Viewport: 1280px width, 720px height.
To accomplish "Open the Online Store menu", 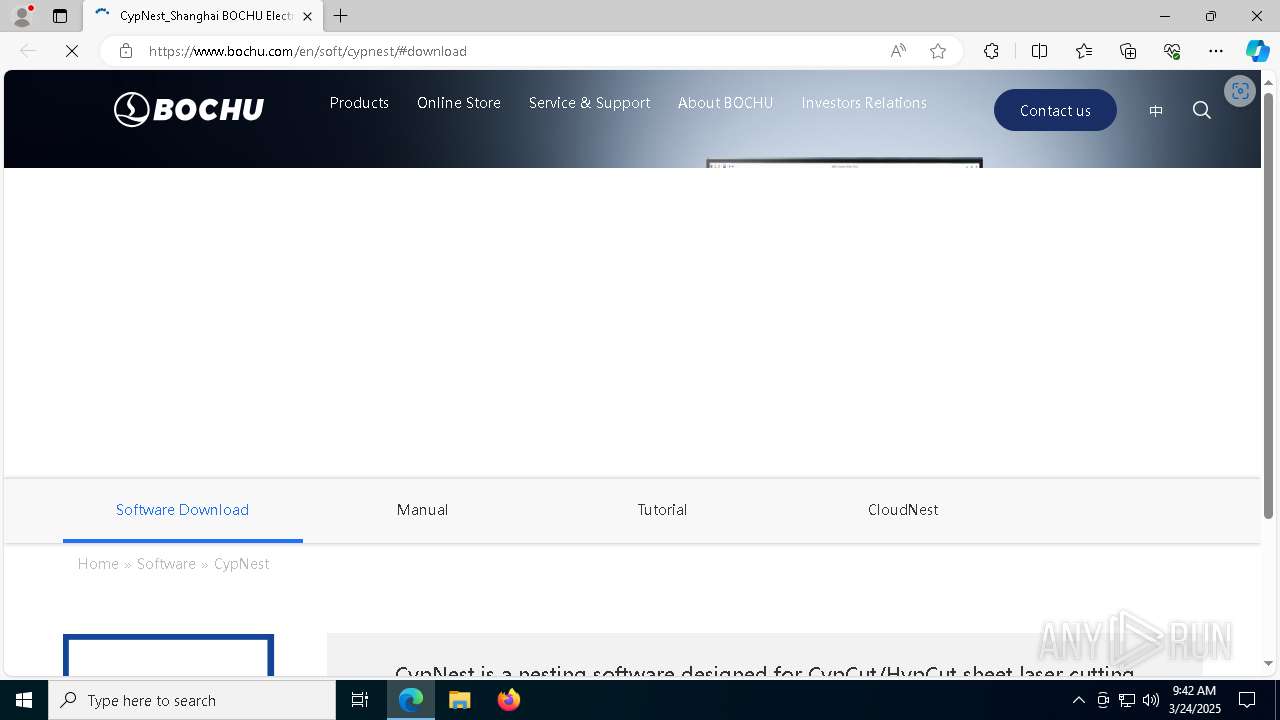I will [x=459, y=103].
